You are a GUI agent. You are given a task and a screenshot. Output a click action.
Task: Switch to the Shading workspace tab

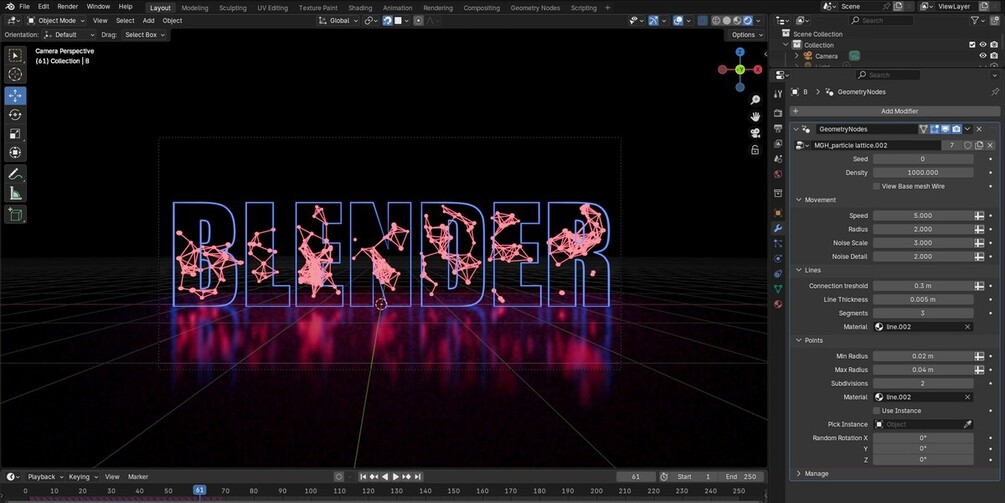click(x=360, y=8)
